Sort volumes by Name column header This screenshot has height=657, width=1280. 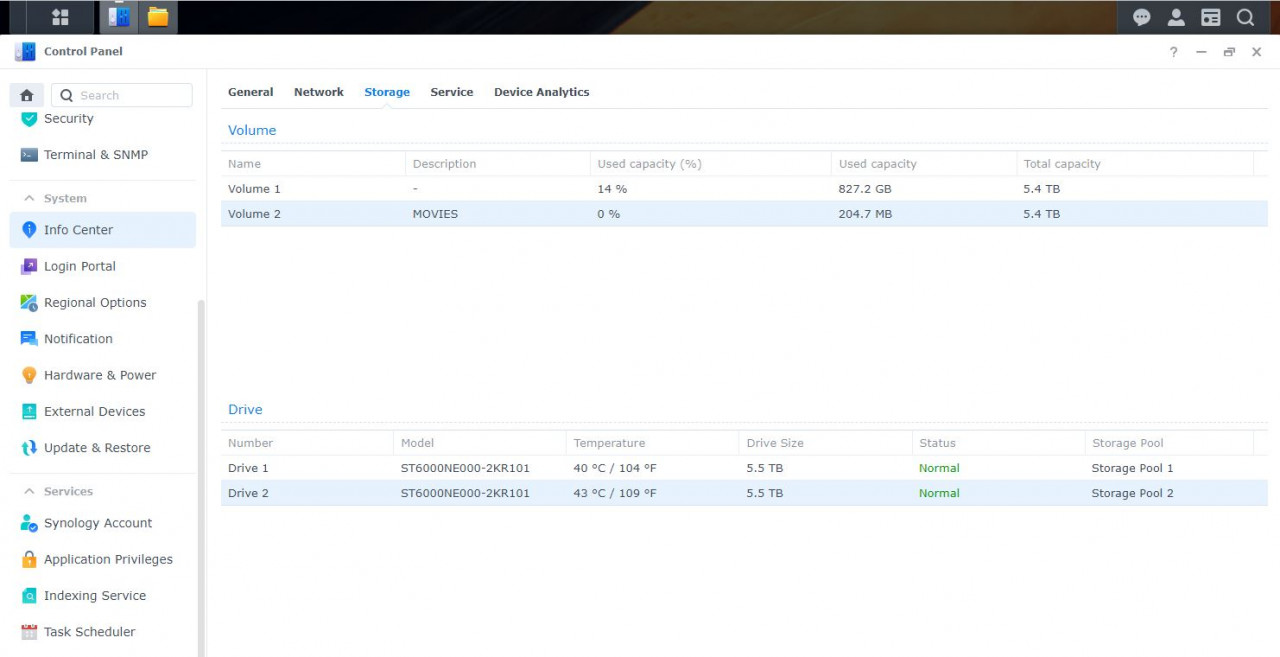tap(313, 164)
